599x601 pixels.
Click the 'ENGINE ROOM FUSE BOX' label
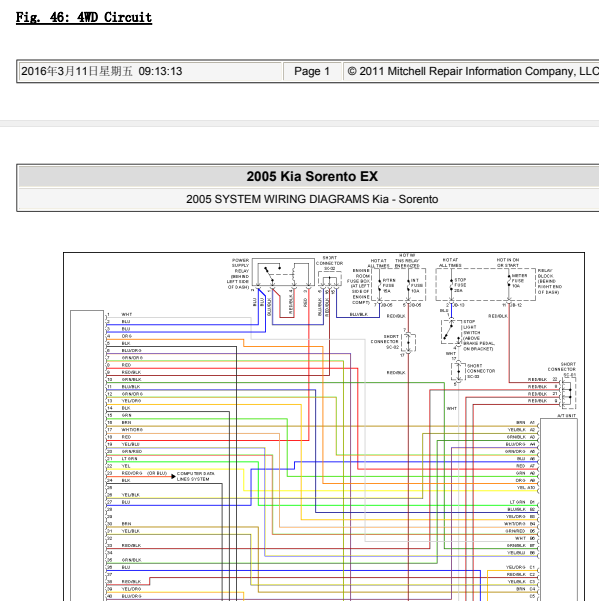coord(360,276)
